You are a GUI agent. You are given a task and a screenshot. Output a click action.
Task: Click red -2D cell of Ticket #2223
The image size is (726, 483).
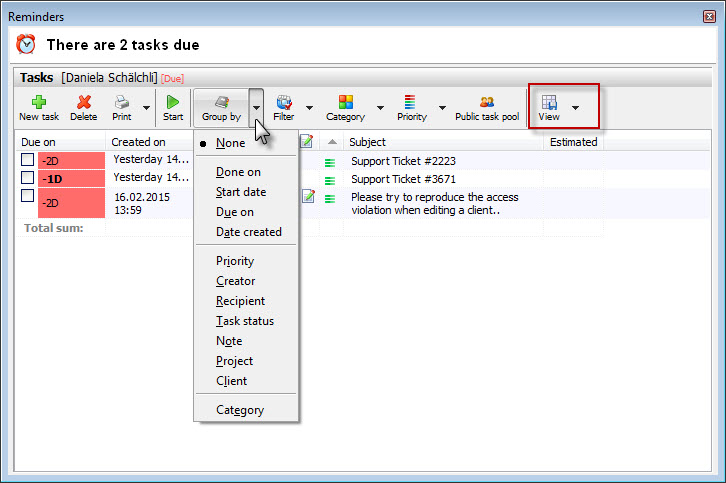click(71, 161)
